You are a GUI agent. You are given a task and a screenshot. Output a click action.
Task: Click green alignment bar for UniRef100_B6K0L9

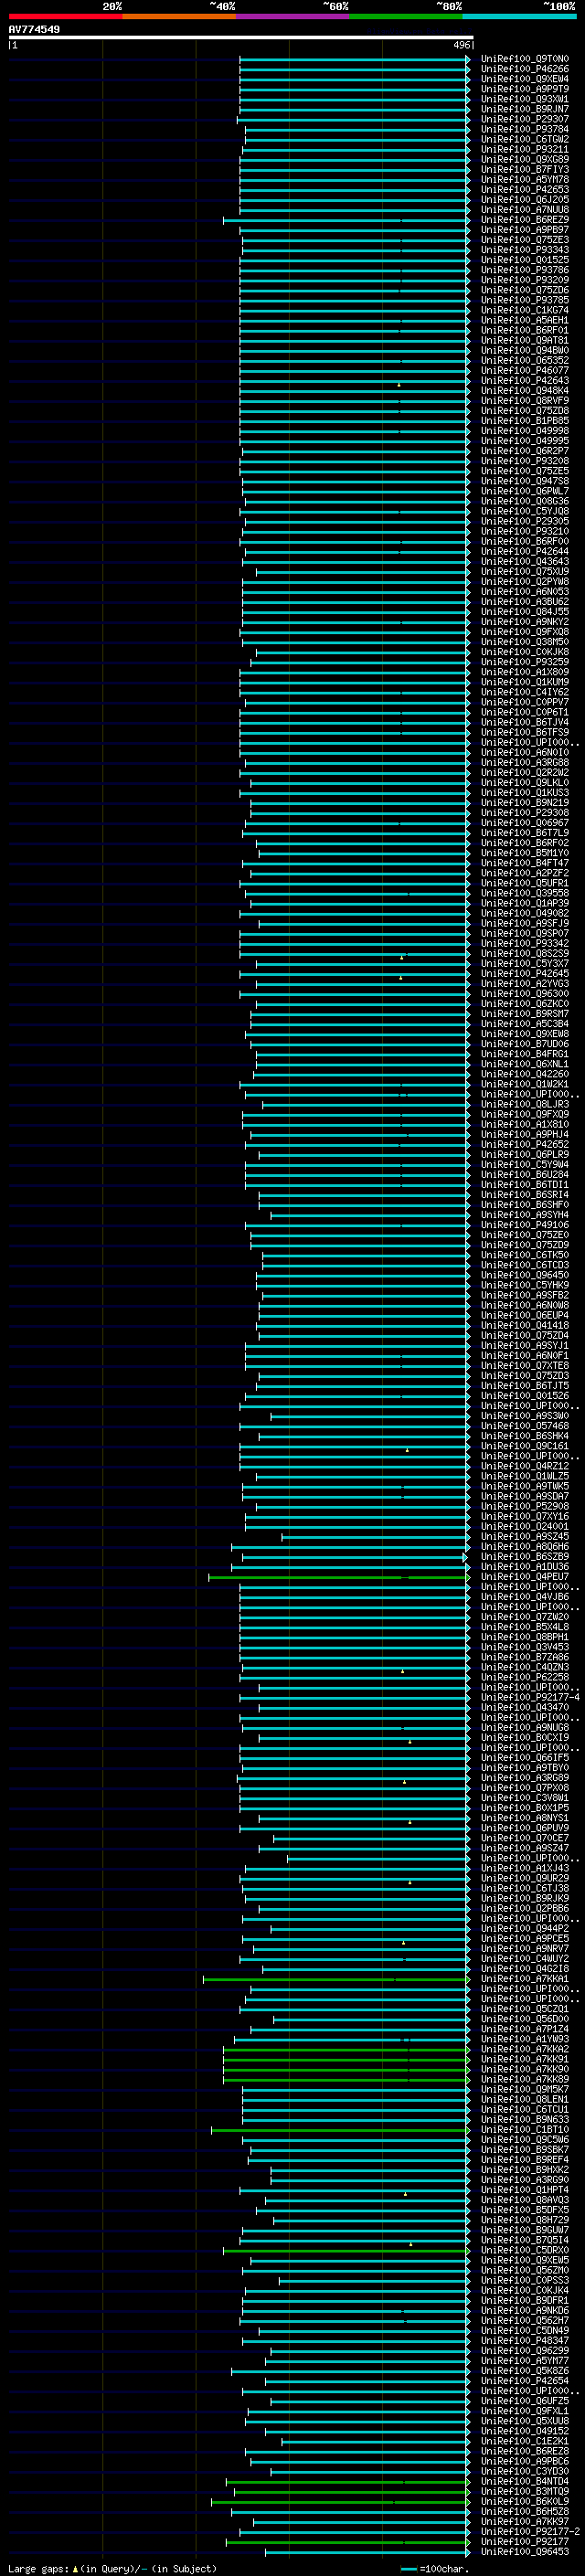click(x=340, y=2501)
